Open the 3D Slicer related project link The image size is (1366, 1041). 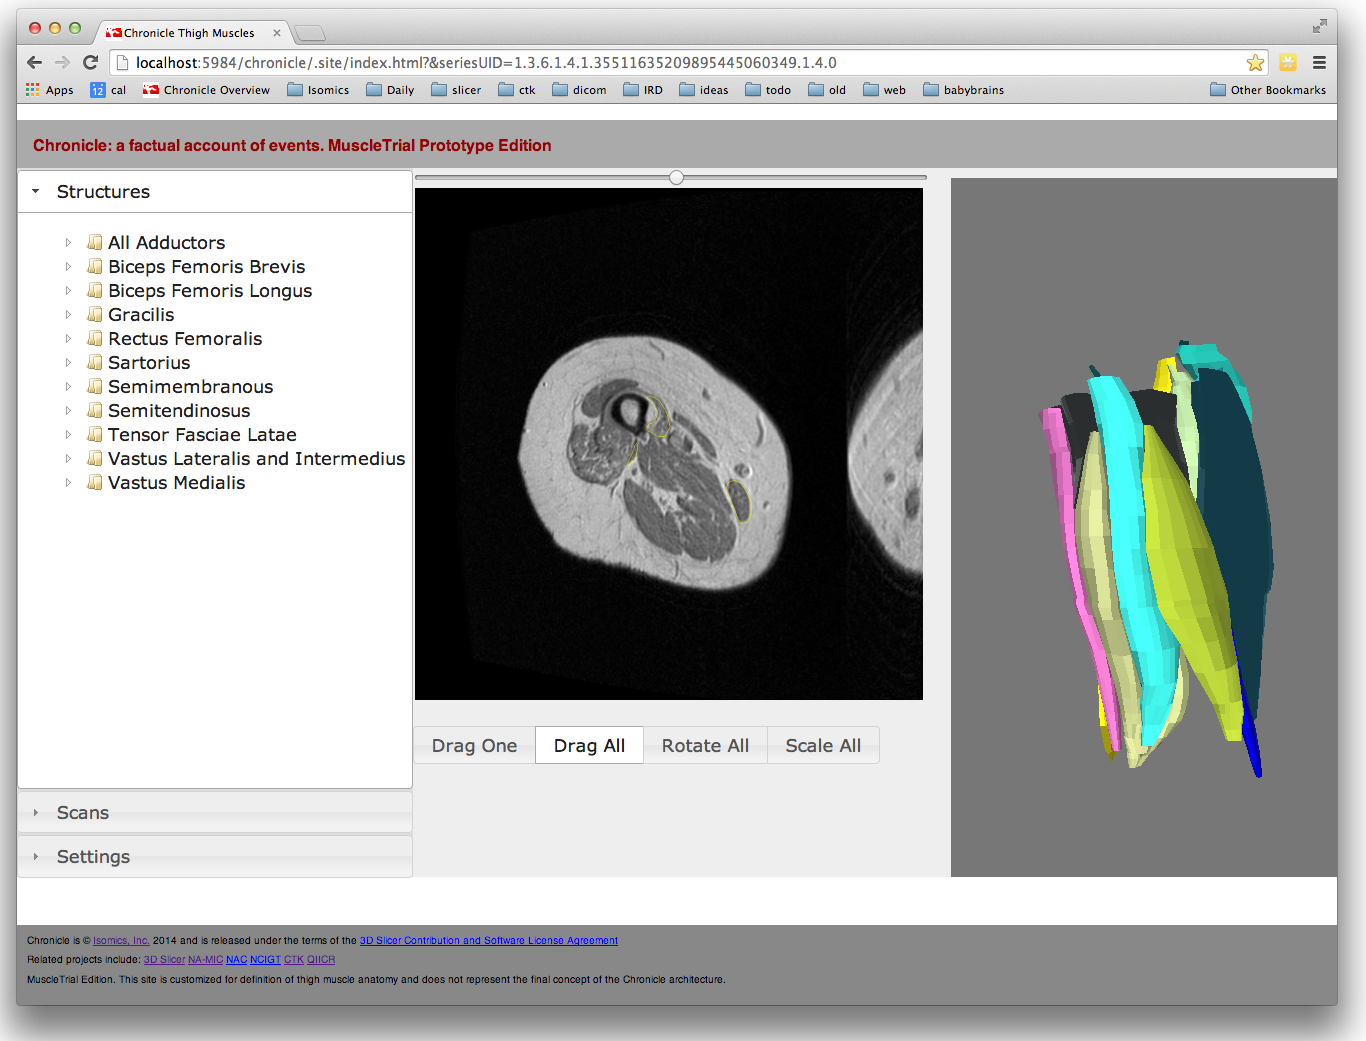click(164, 960)
